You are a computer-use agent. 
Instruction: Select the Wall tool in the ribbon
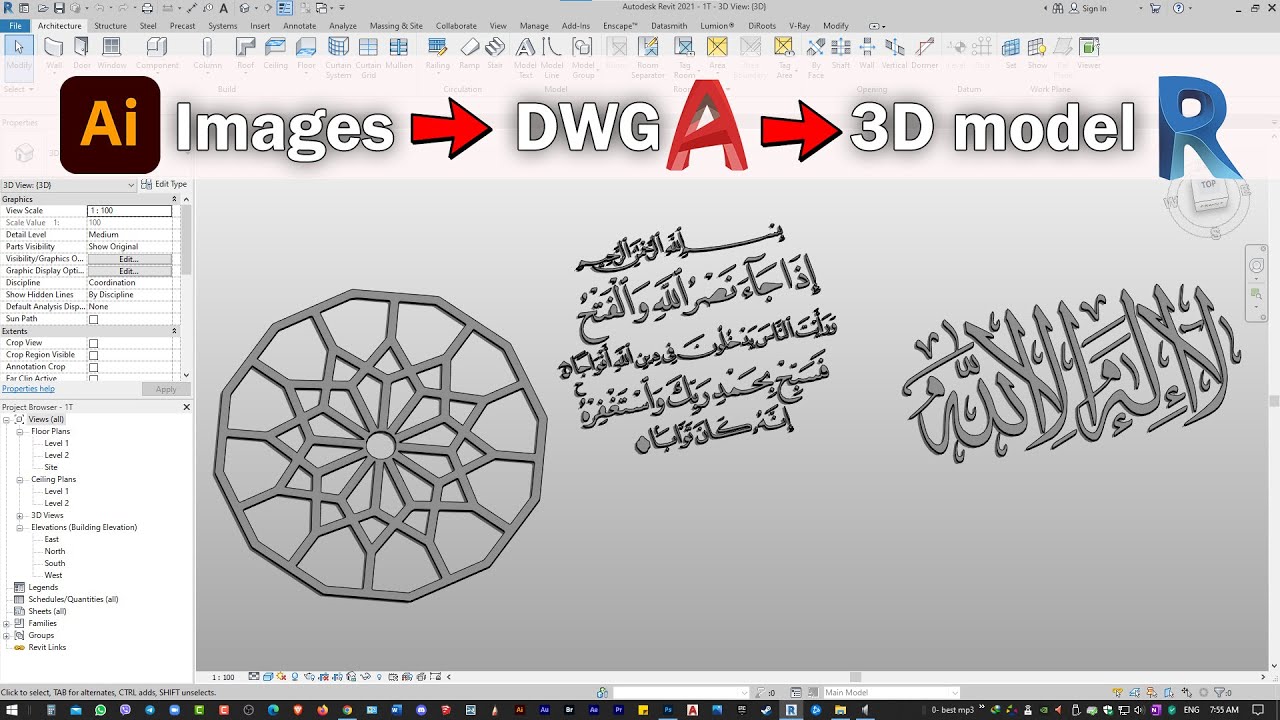pyautogui.click(x=54, y=53)
